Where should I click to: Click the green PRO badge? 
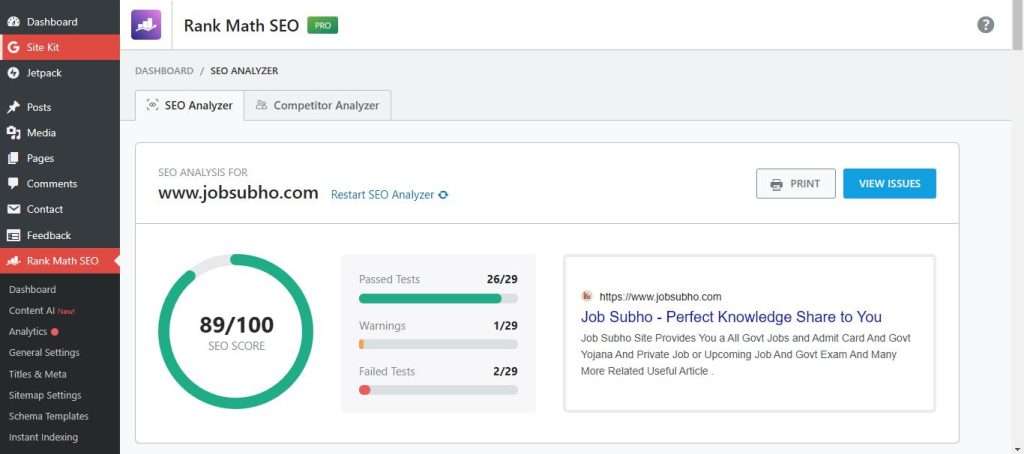click(x=323, y=25)
